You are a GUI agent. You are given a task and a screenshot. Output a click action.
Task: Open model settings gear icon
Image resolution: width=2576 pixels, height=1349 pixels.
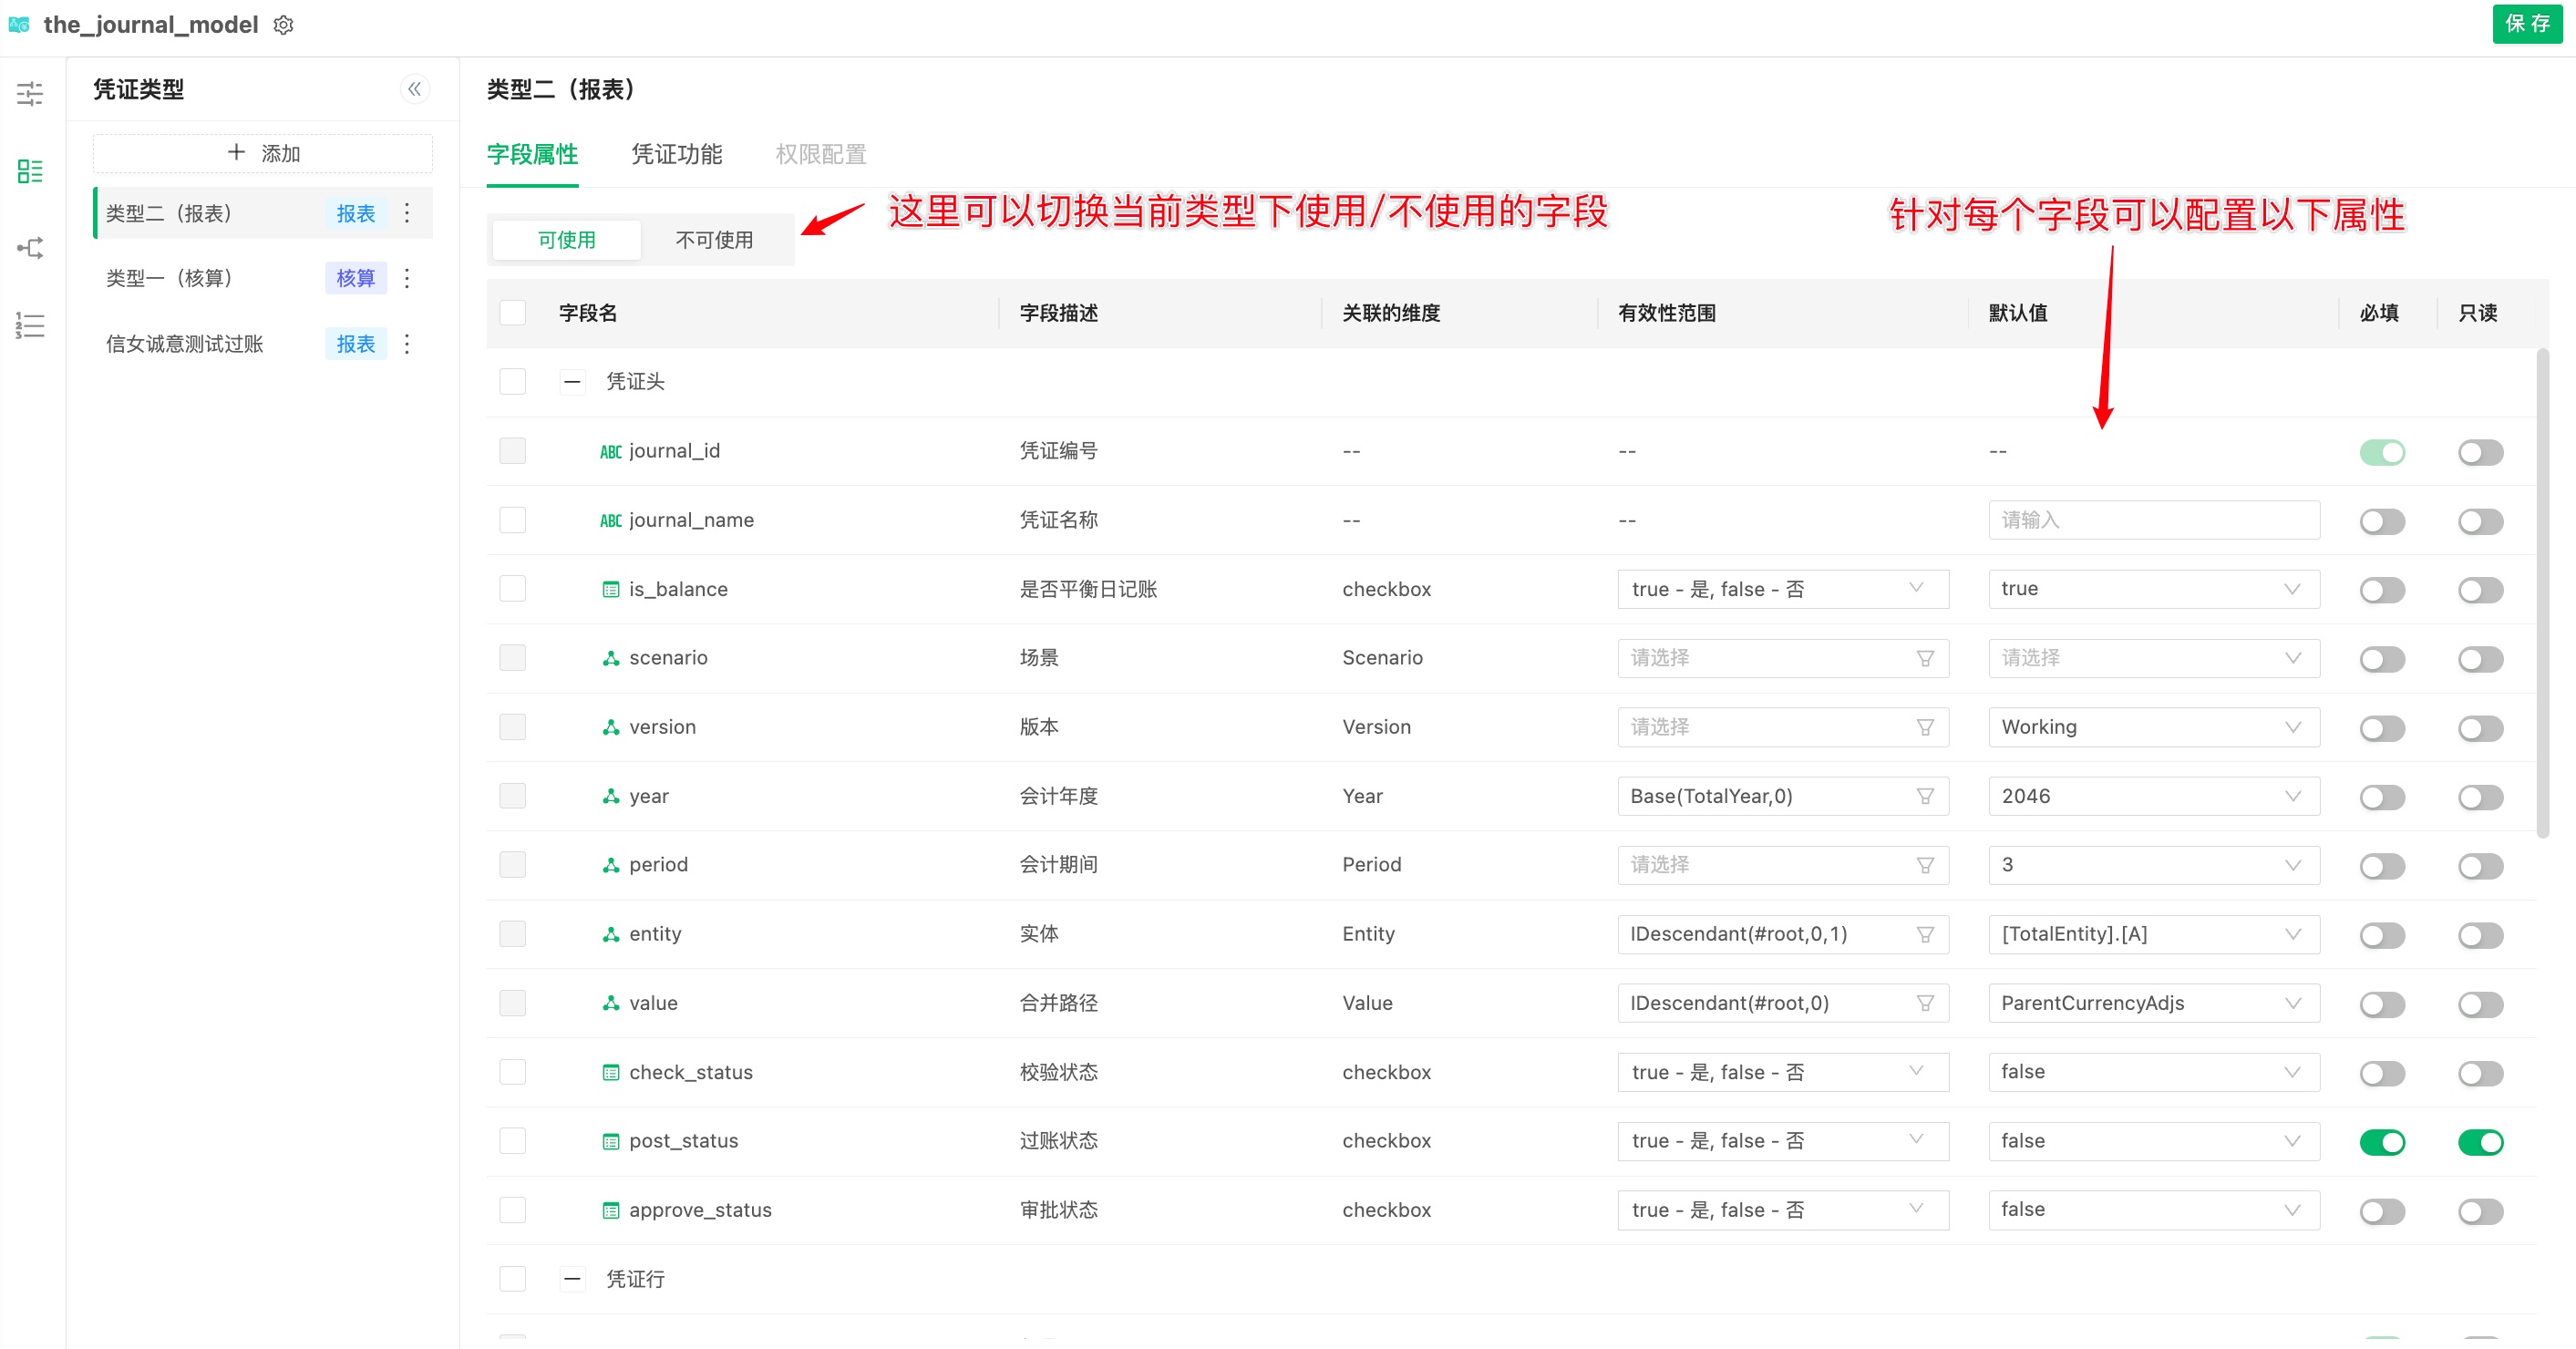(x=284, y=25)
